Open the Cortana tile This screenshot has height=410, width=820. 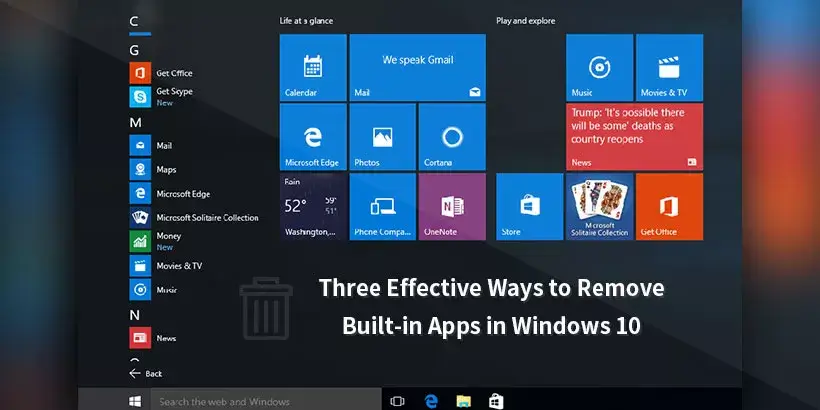452,137
